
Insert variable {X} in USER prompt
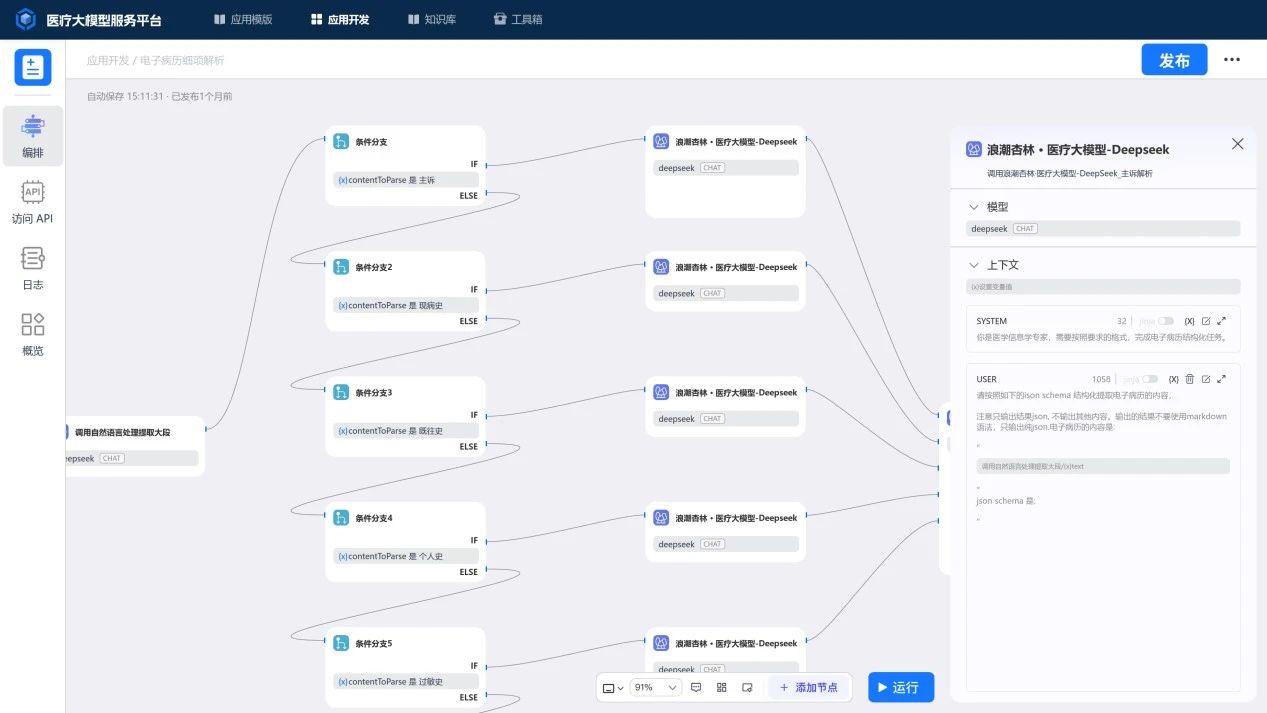click(1174, 379)
